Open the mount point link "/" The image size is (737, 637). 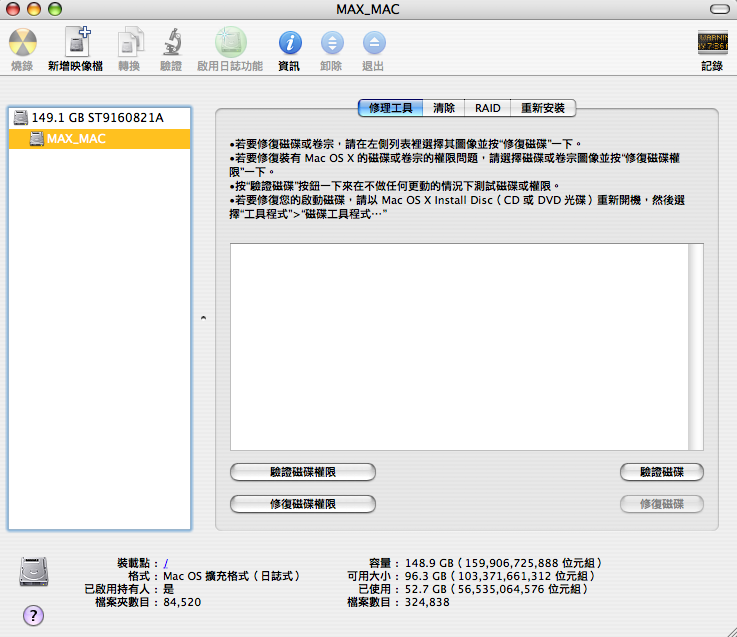165,563
